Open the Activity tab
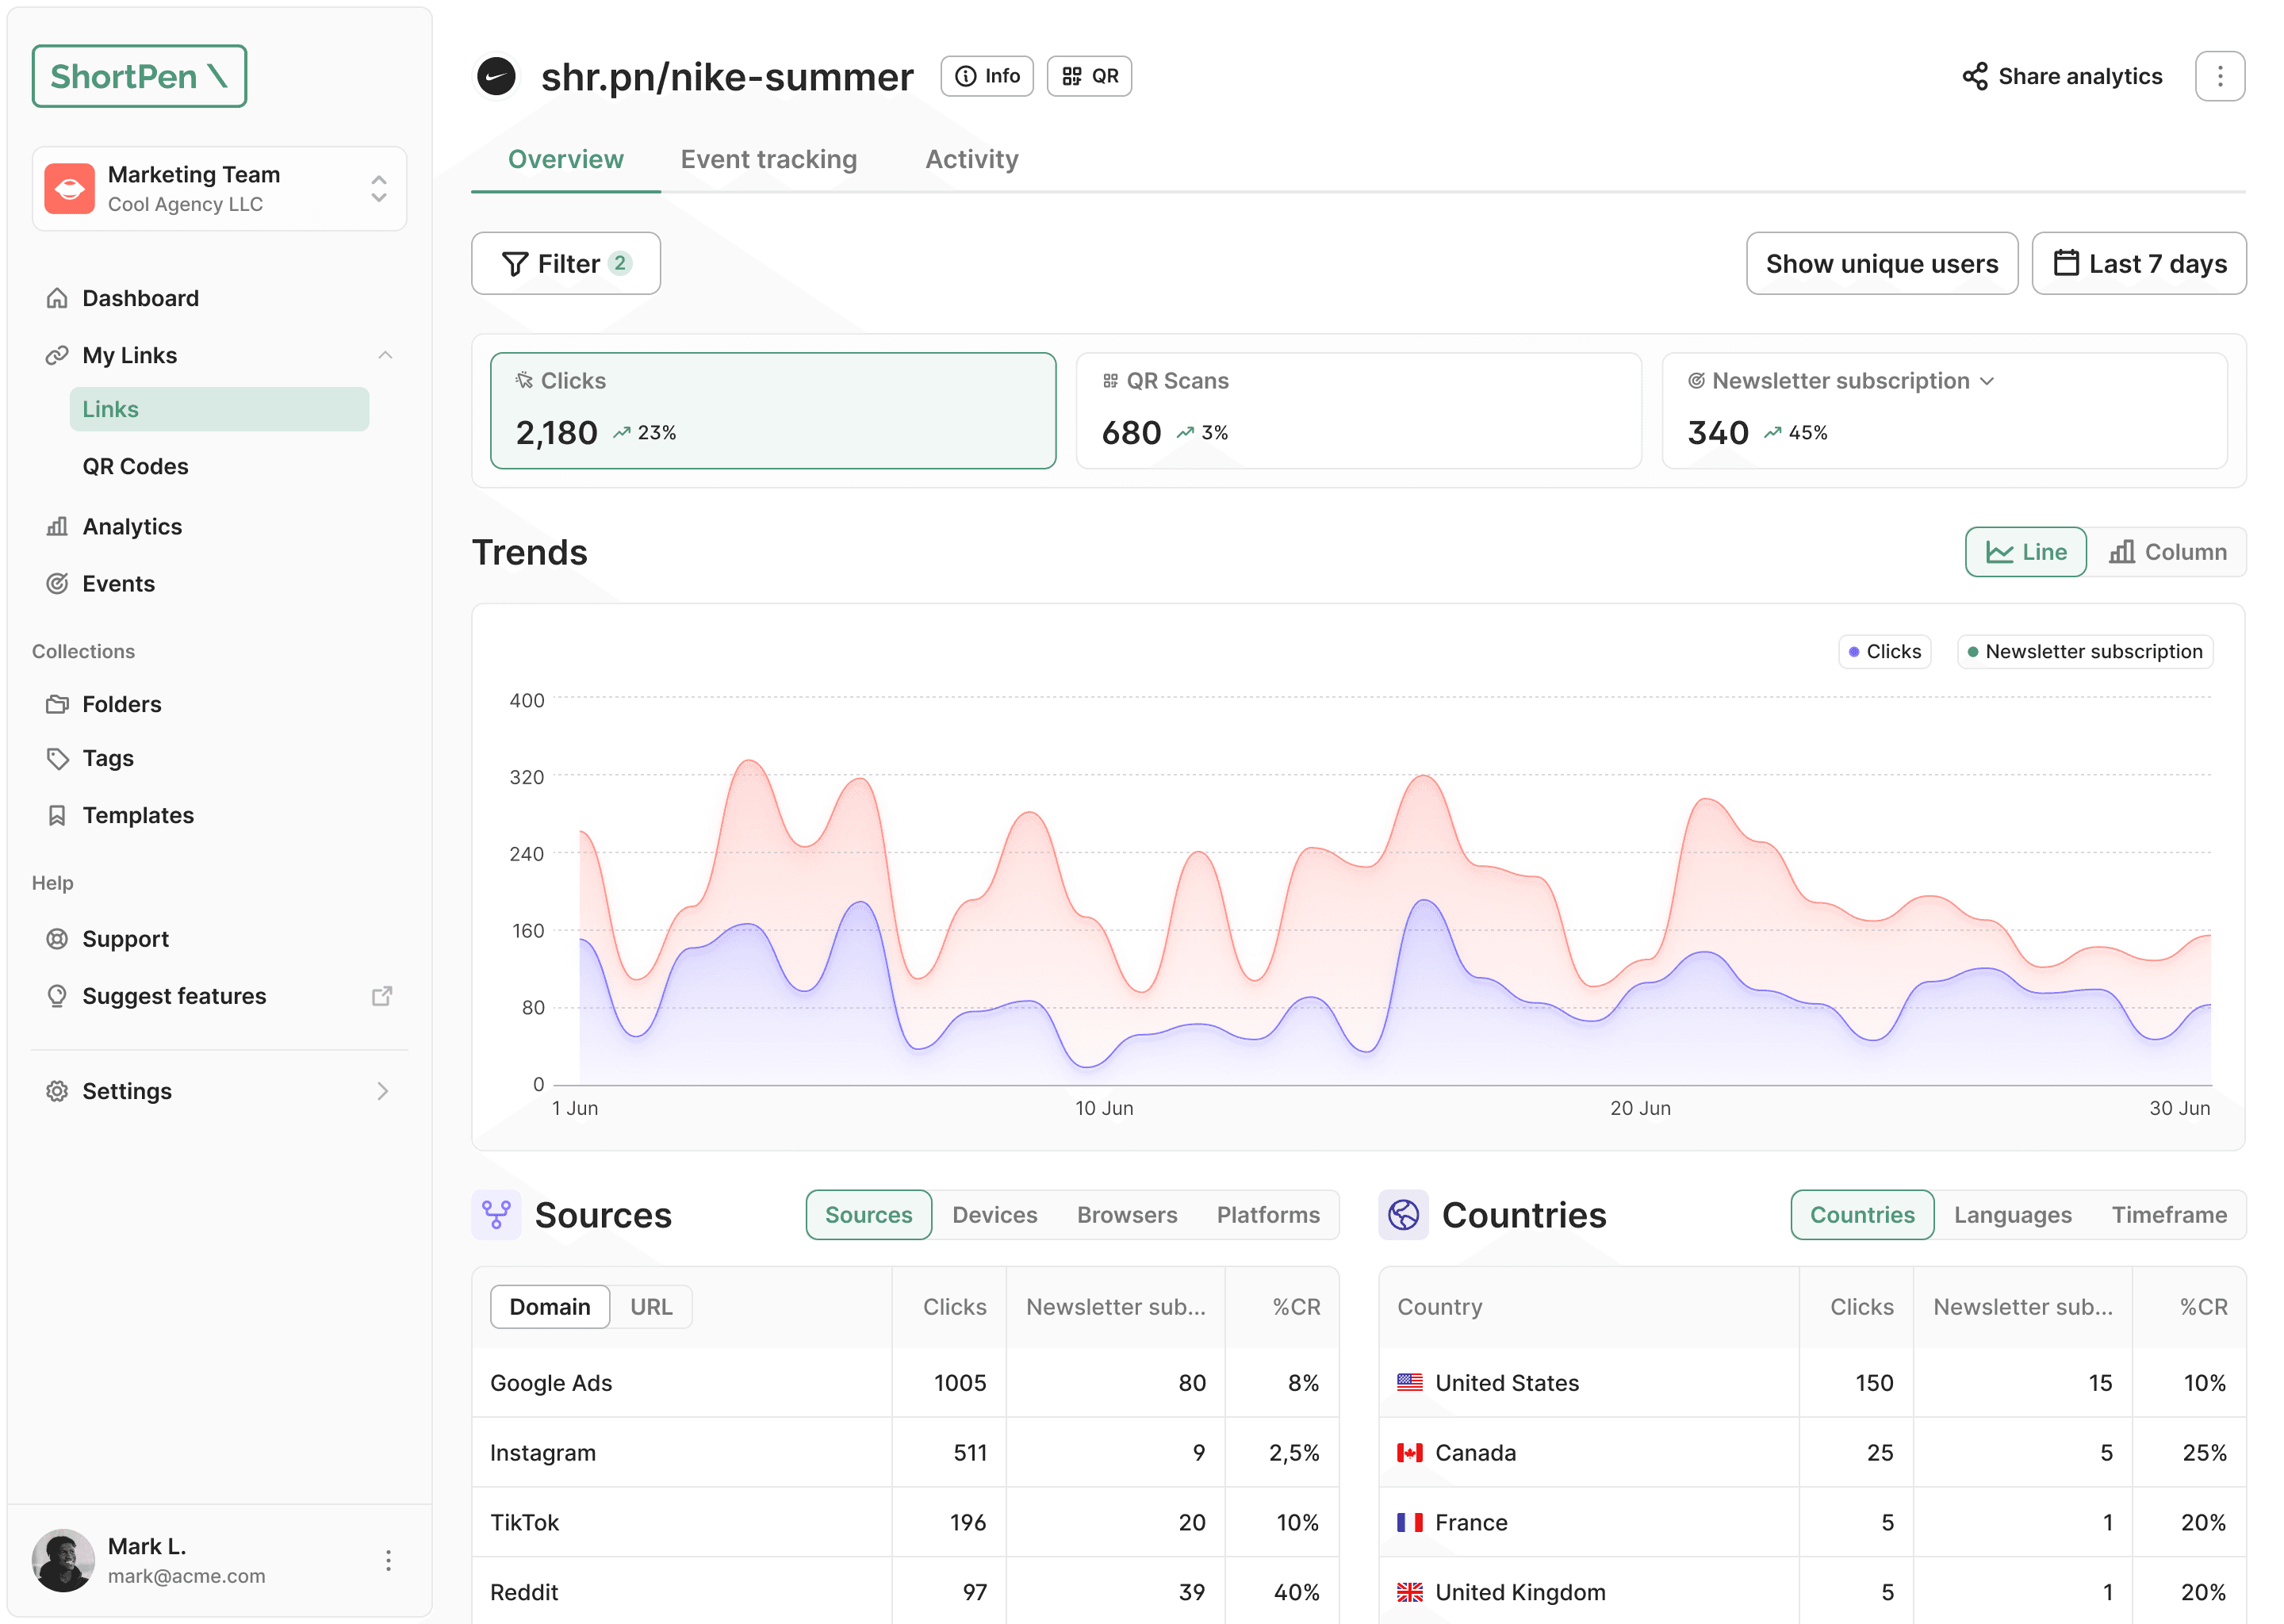Viewport: 2284px width, 1624px height. coord(970,159)
